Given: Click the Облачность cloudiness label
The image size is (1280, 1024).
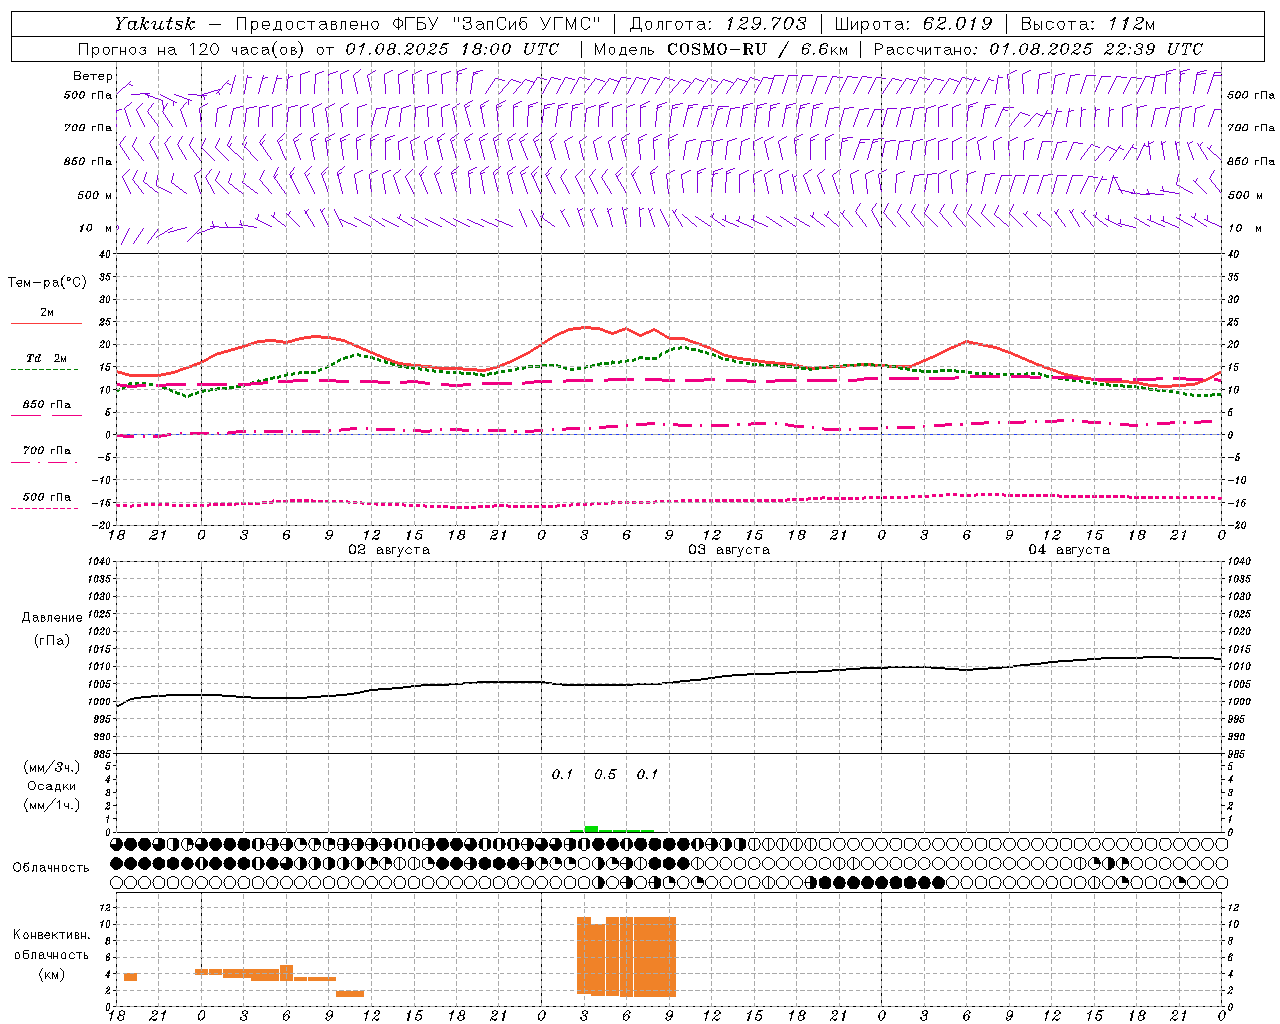Looking at the screenshot, I should 51,868.
